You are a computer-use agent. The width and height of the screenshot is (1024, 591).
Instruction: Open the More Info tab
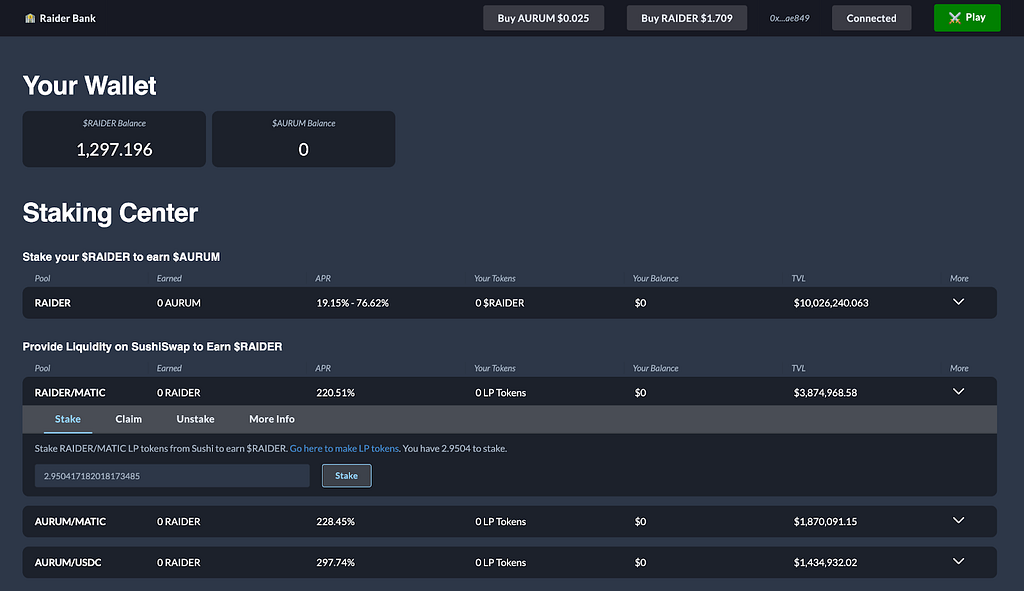pyautogui.click(x=272, y=419)
